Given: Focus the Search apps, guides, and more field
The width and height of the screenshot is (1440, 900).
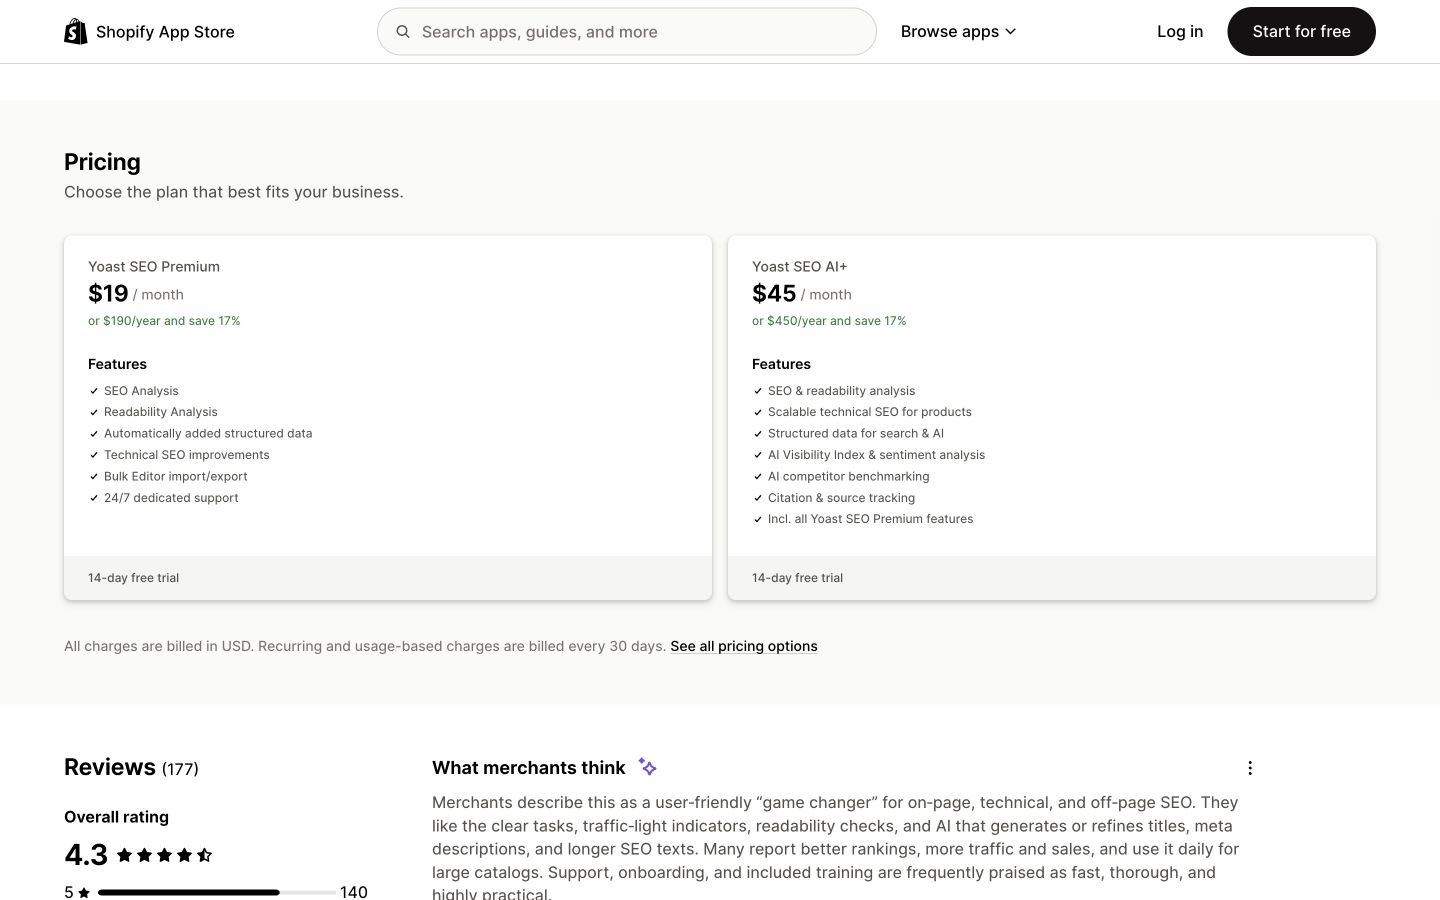Looking at the screenshot, I should 627,32.
